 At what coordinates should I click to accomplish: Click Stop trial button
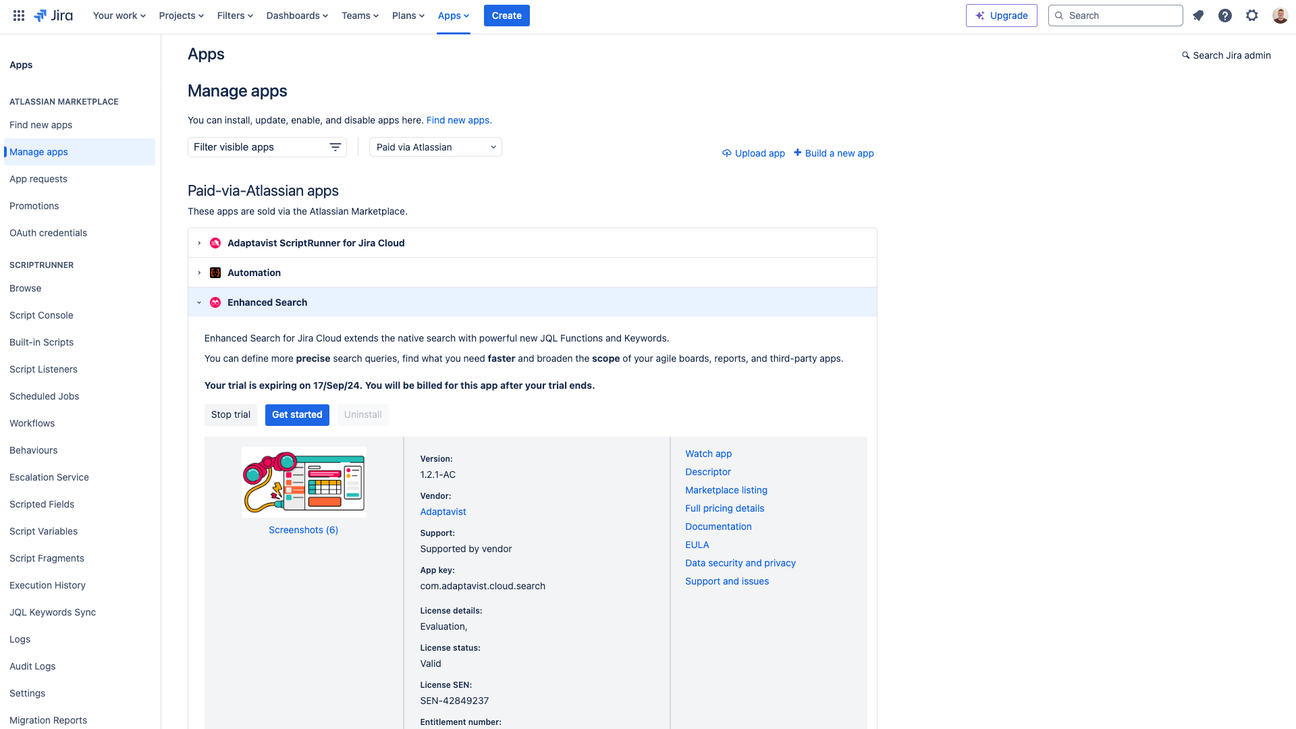(231, 414)
